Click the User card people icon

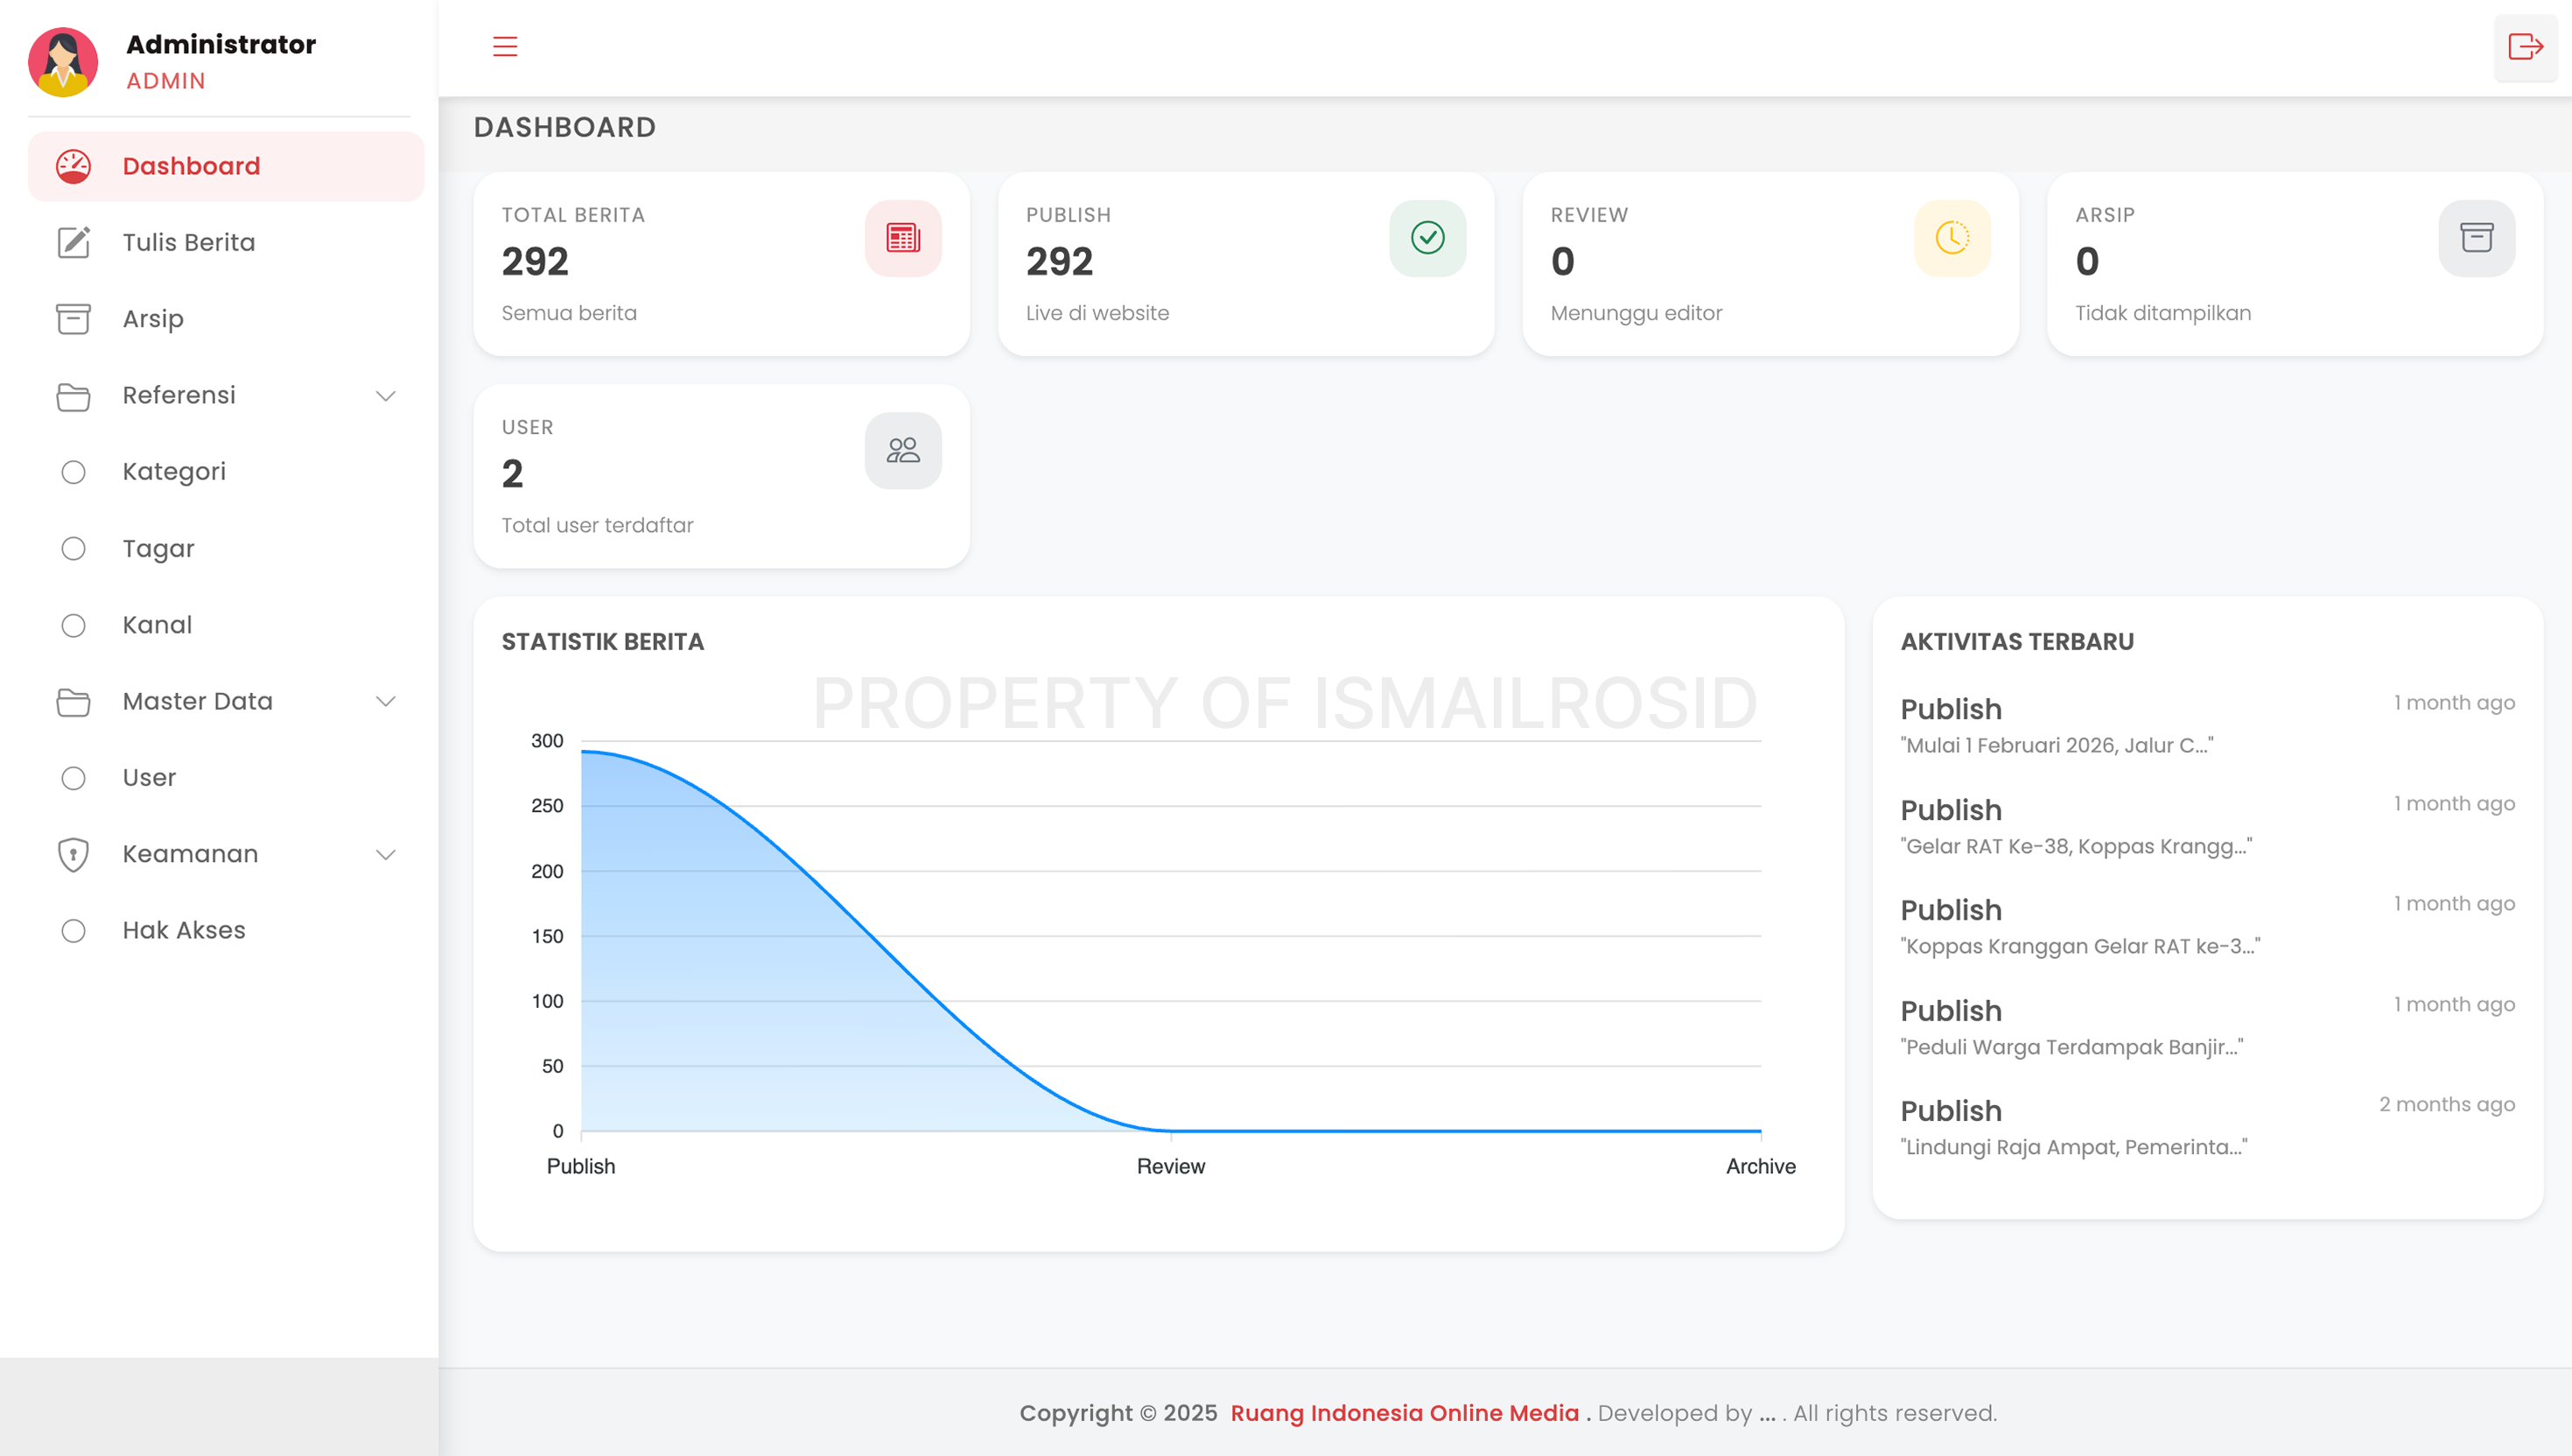tap(902, 450)
